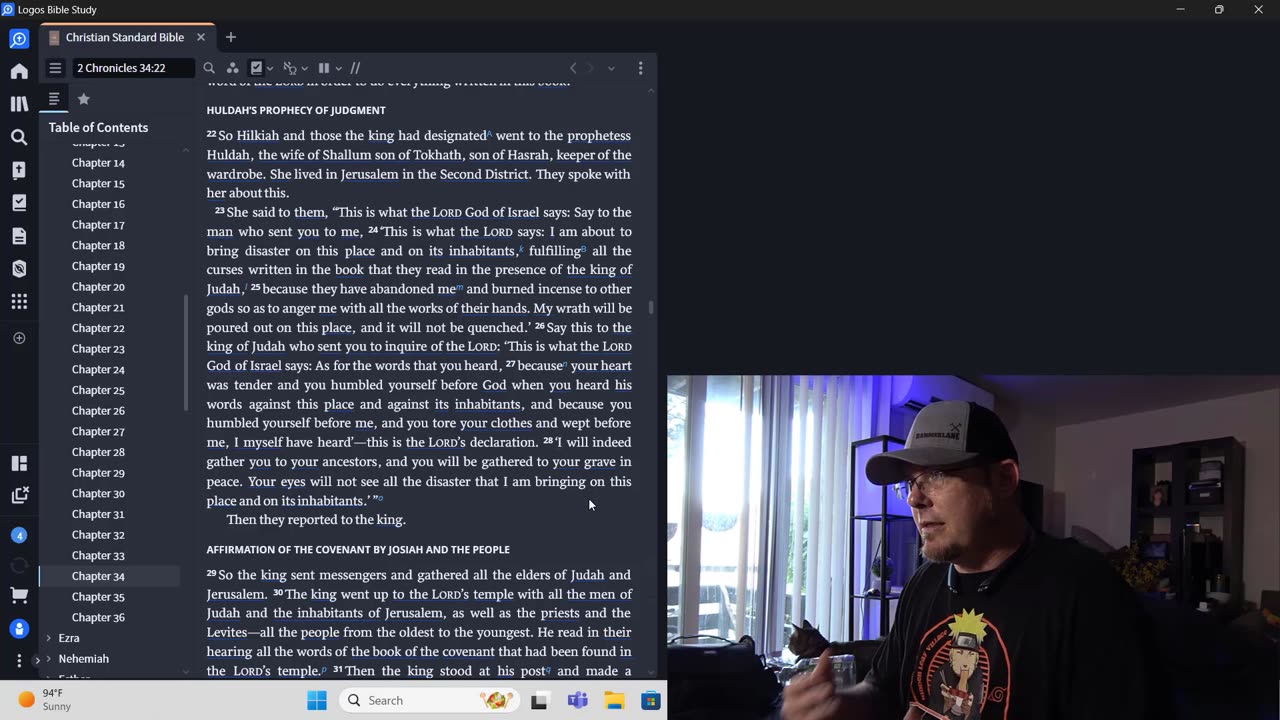Open the panel menu three-dots button
Viewport: 1280px width, 720px height.
click(641, 68)
